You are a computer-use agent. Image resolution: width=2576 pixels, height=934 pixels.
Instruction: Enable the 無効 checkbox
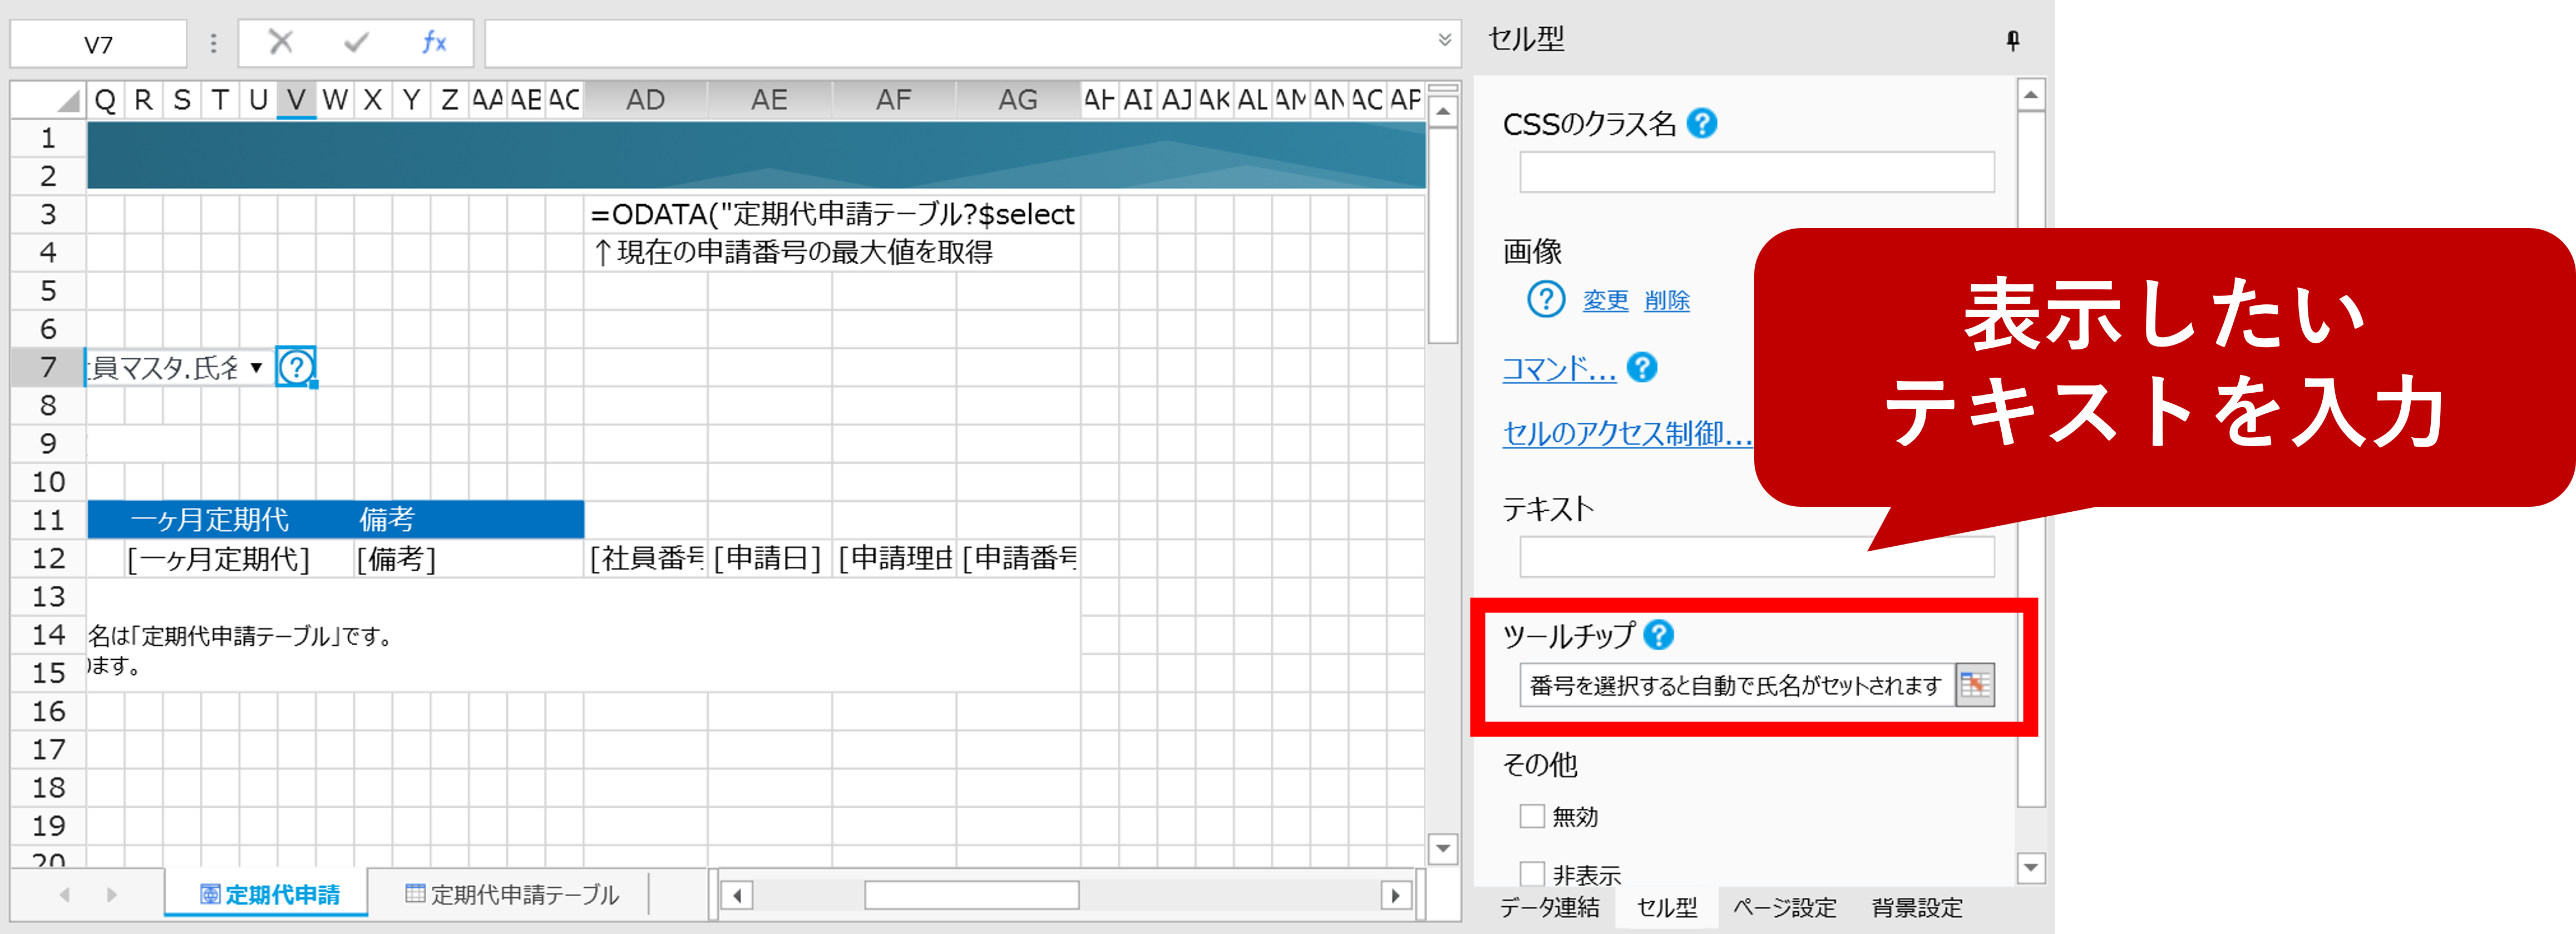(1532, 816)
